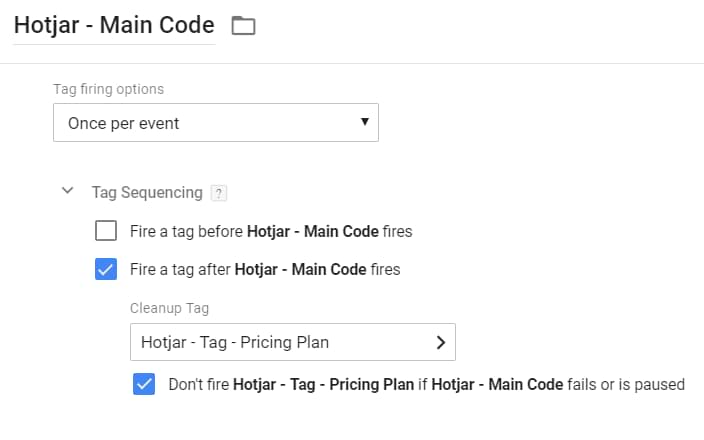
Task: Uncheck the 'Don't fire Hotjar - Tag' checkbox
Action: click(144, 384)
